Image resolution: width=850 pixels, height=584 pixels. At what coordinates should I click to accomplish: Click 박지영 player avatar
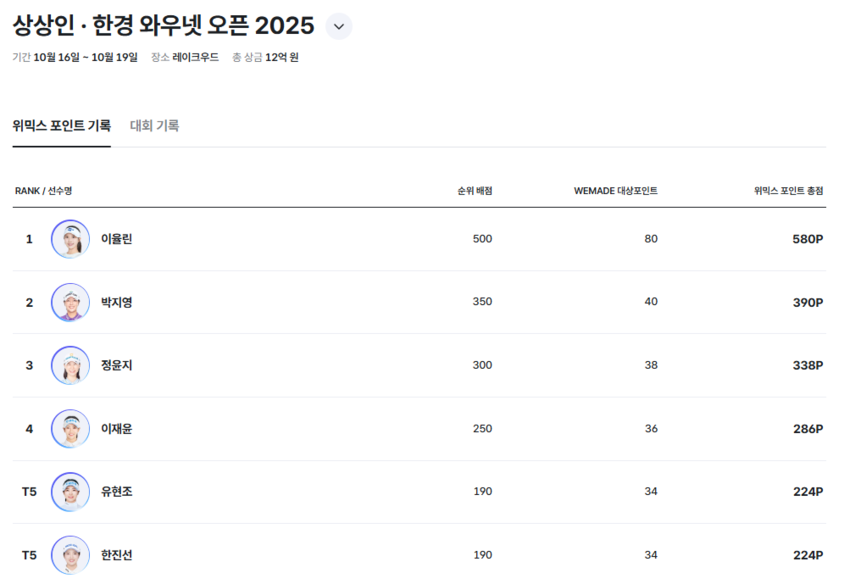point(70,302)
